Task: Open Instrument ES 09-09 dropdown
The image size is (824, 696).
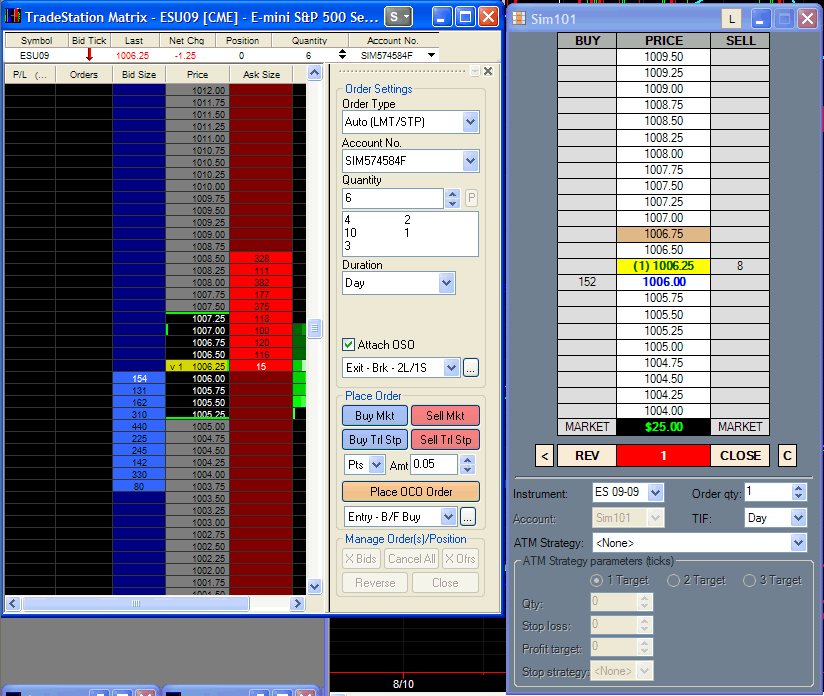Action: [x=655, y=493]
